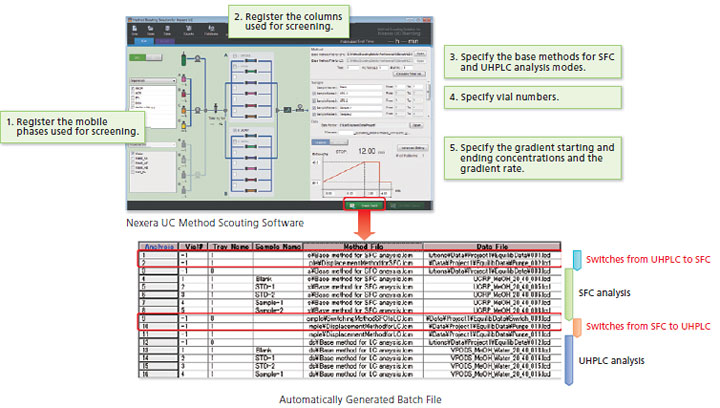
Task: Click the pump icon beside CO2 cylinder
Action: pyautogui.click(x=197, y=58)
